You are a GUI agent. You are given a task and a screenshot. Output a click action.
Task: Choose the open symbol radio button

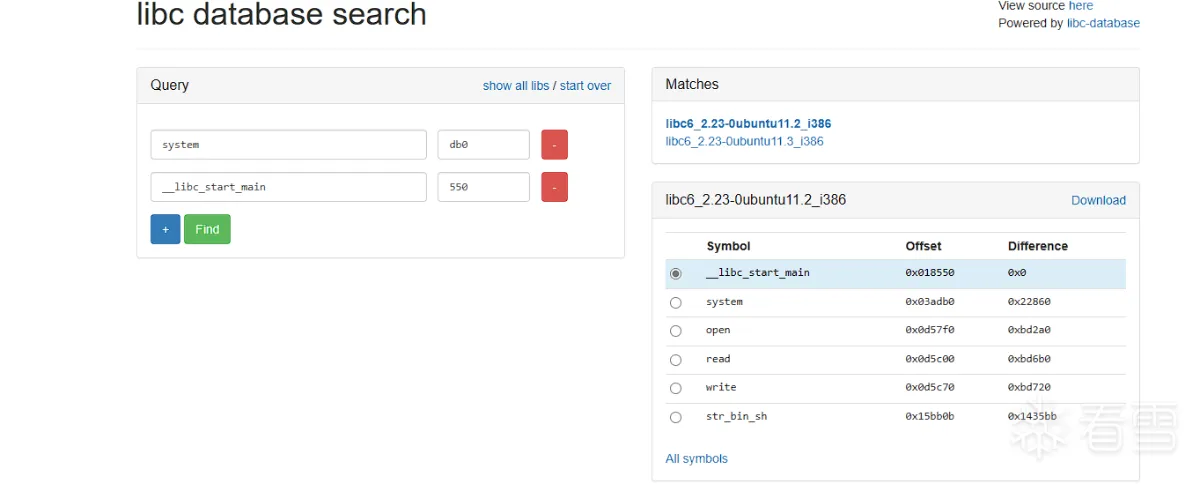pos(676,331)
